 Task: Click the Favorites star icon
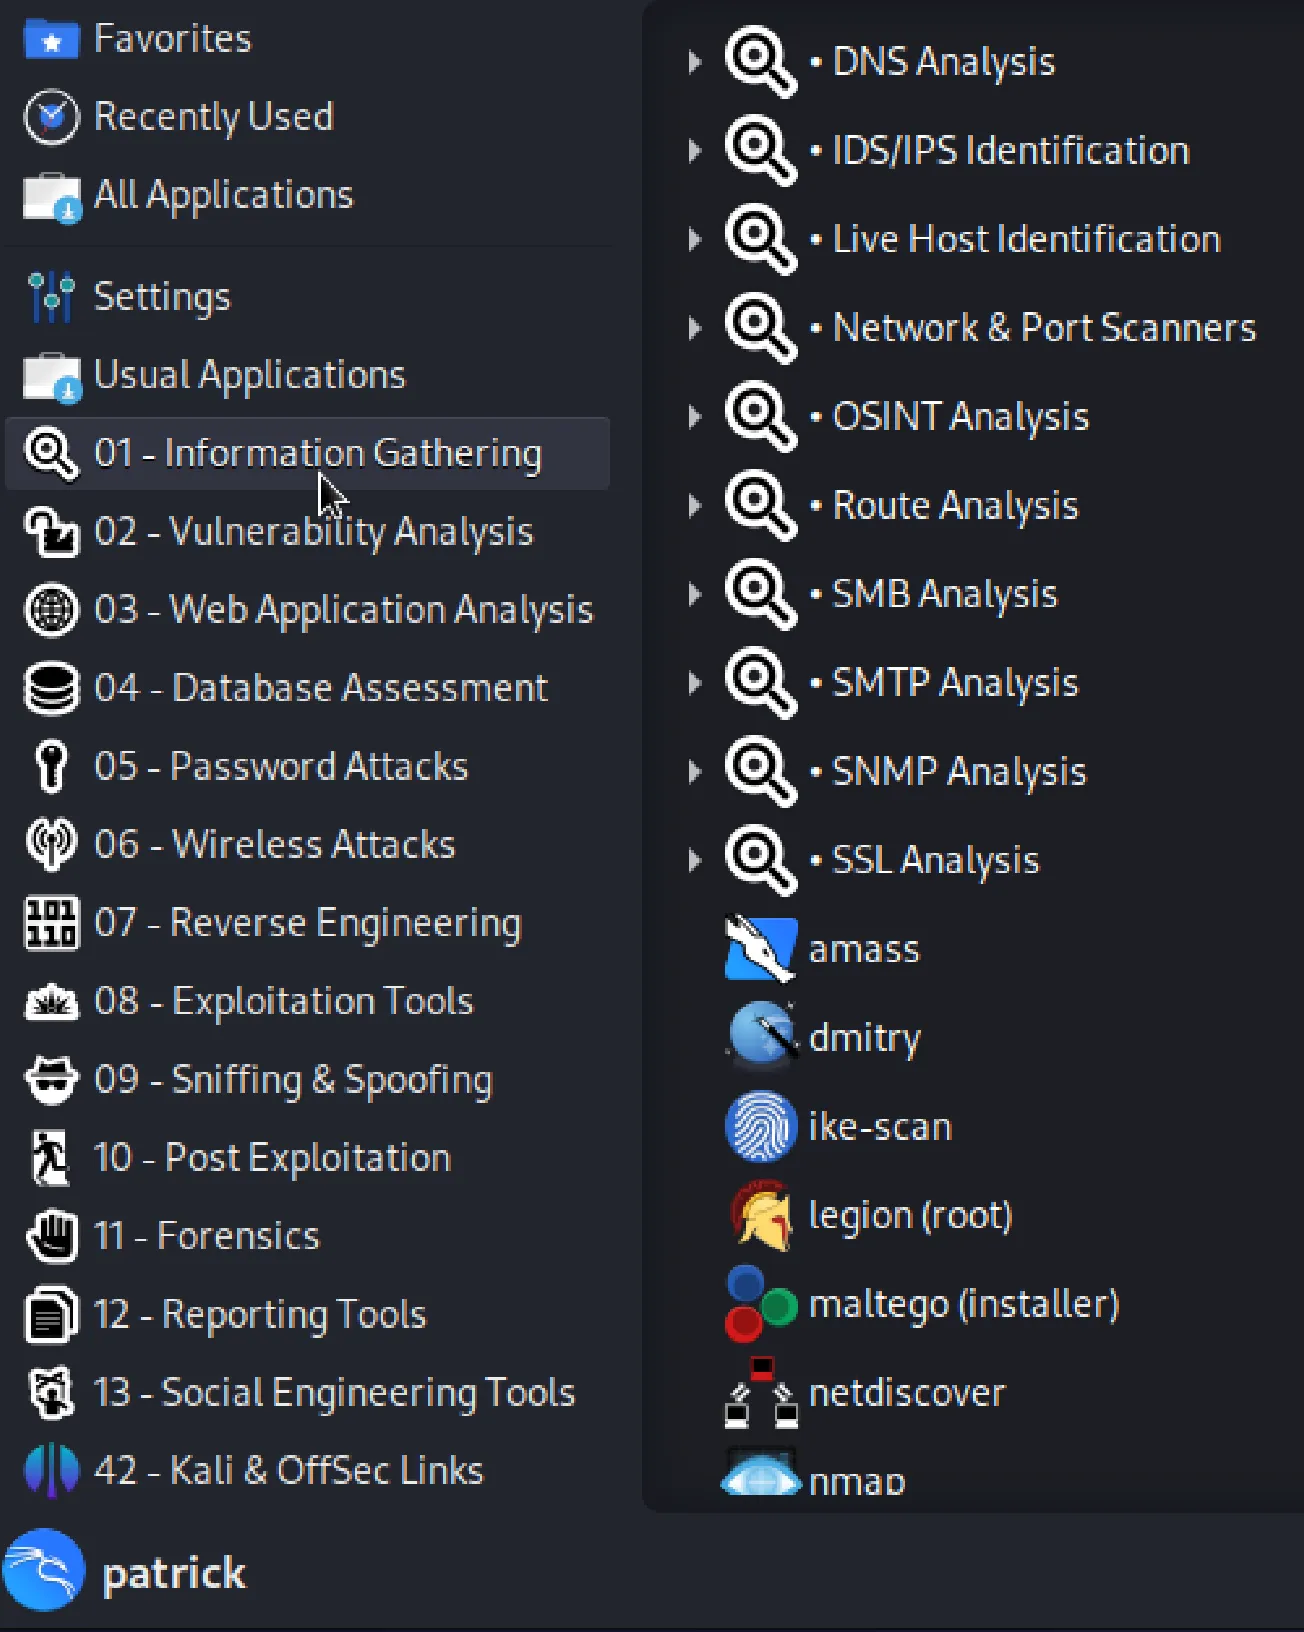[50, 39]
